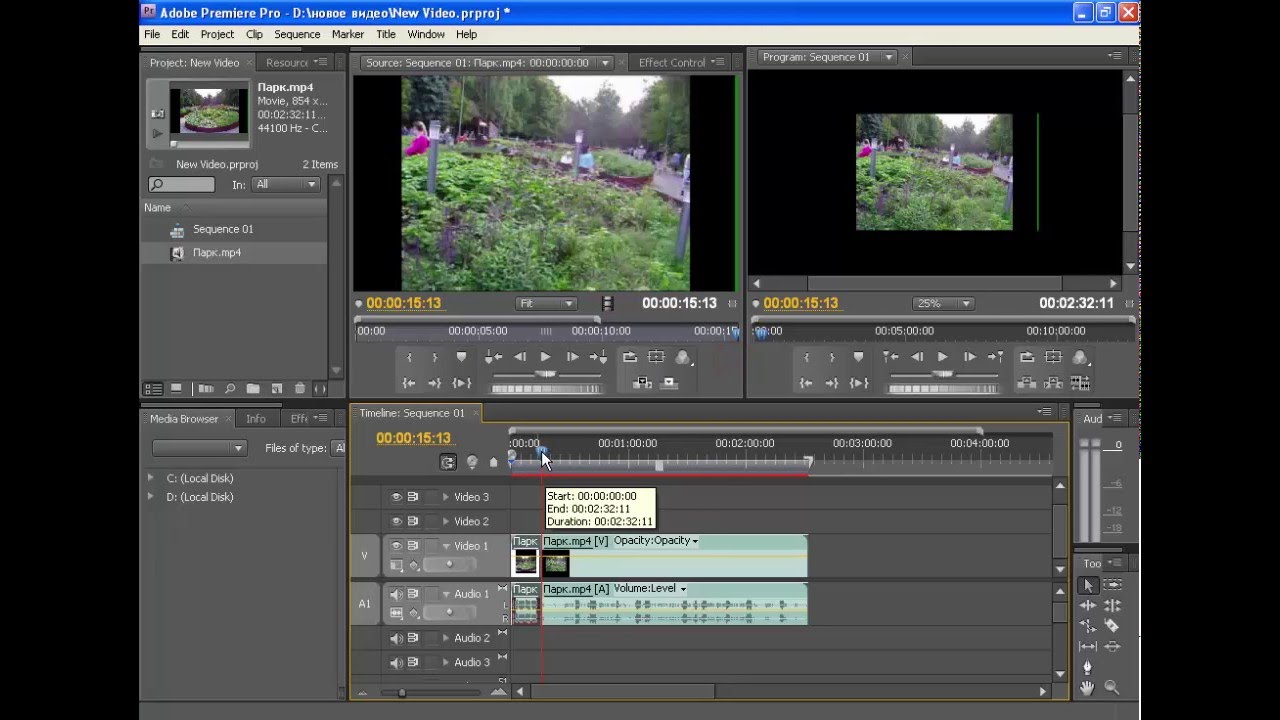
Task: Mute Audio 2 track with speaker toggle
Action: coord(396,638)
